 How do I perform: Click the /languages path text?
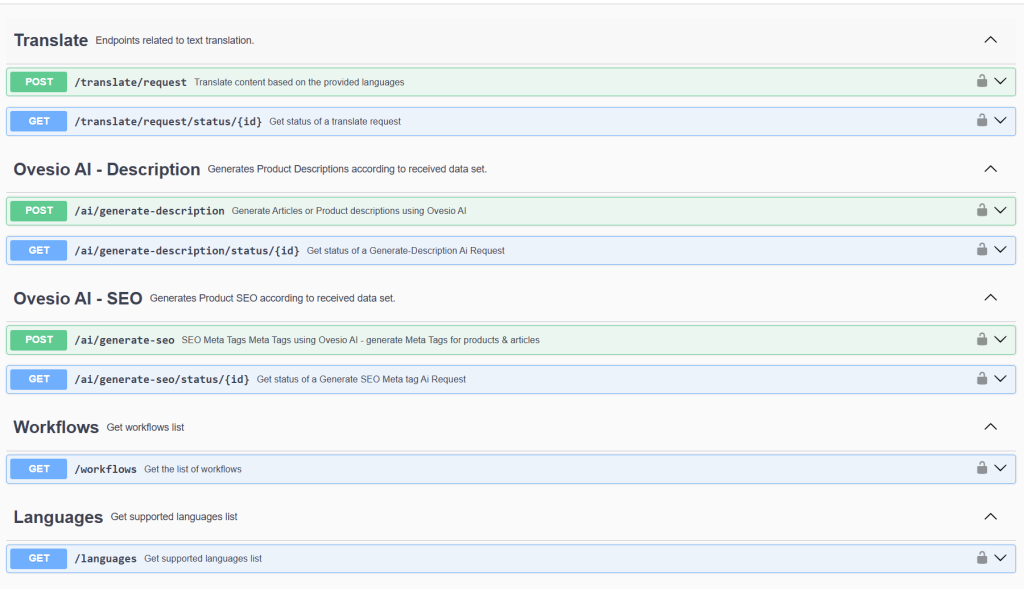point(105,559)
